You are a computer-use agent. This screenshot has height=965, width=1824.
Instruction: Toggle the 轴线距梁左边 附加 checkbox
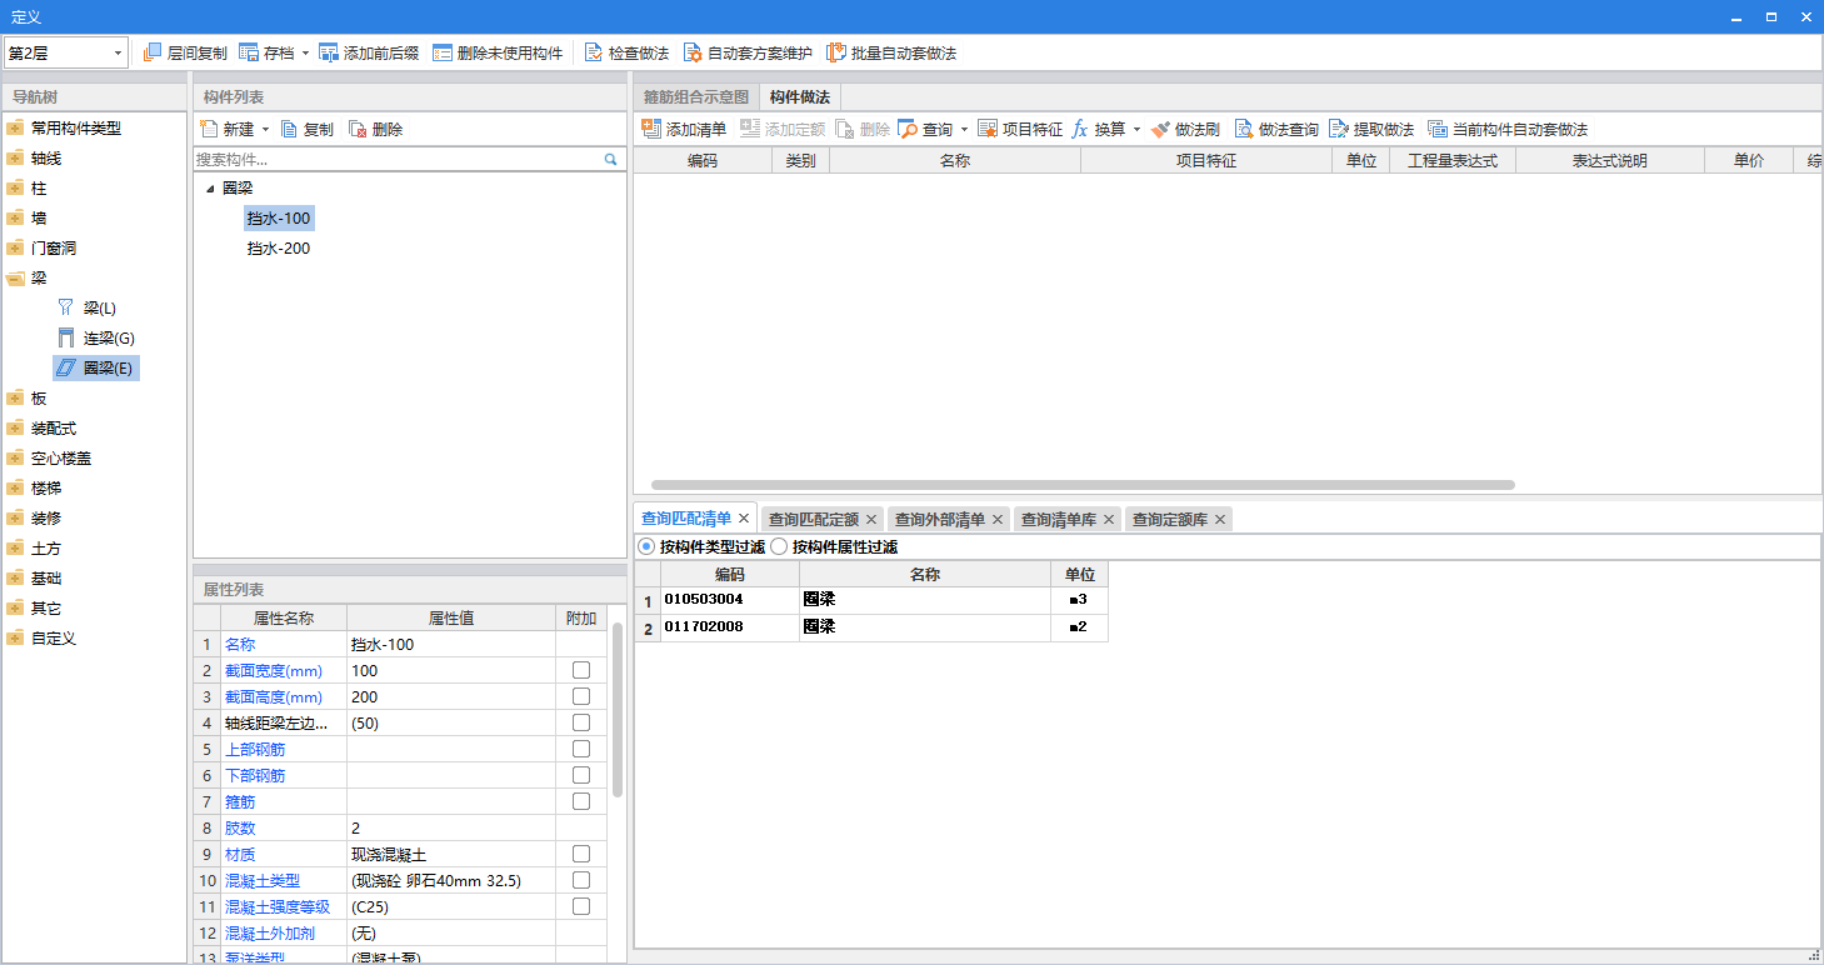[581, 722]
